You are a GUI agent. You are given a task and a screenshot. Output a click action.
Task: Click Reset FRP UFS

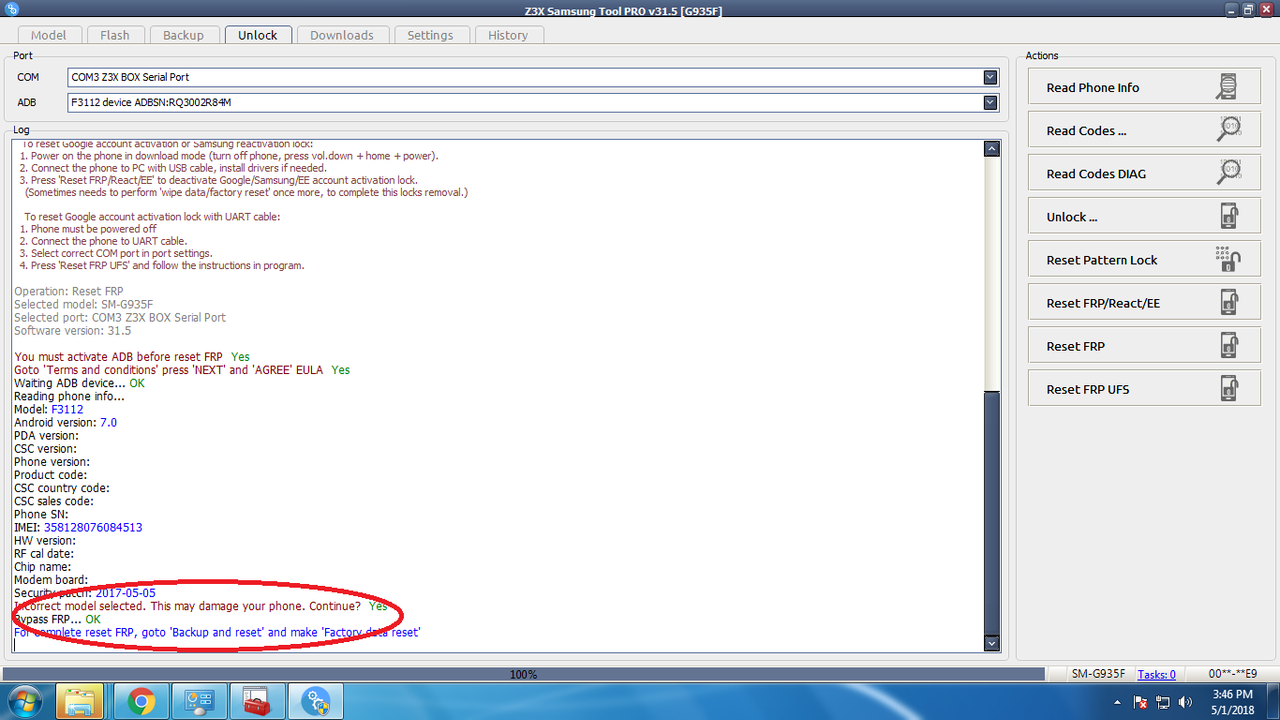1144,388
